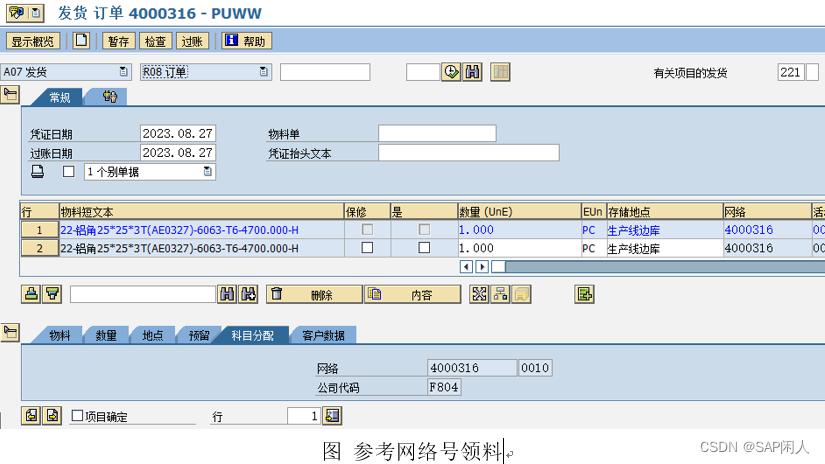Click the help-question icon in title bar
The width and height of the screenshot is (825, 464).
tap(16, 13)
